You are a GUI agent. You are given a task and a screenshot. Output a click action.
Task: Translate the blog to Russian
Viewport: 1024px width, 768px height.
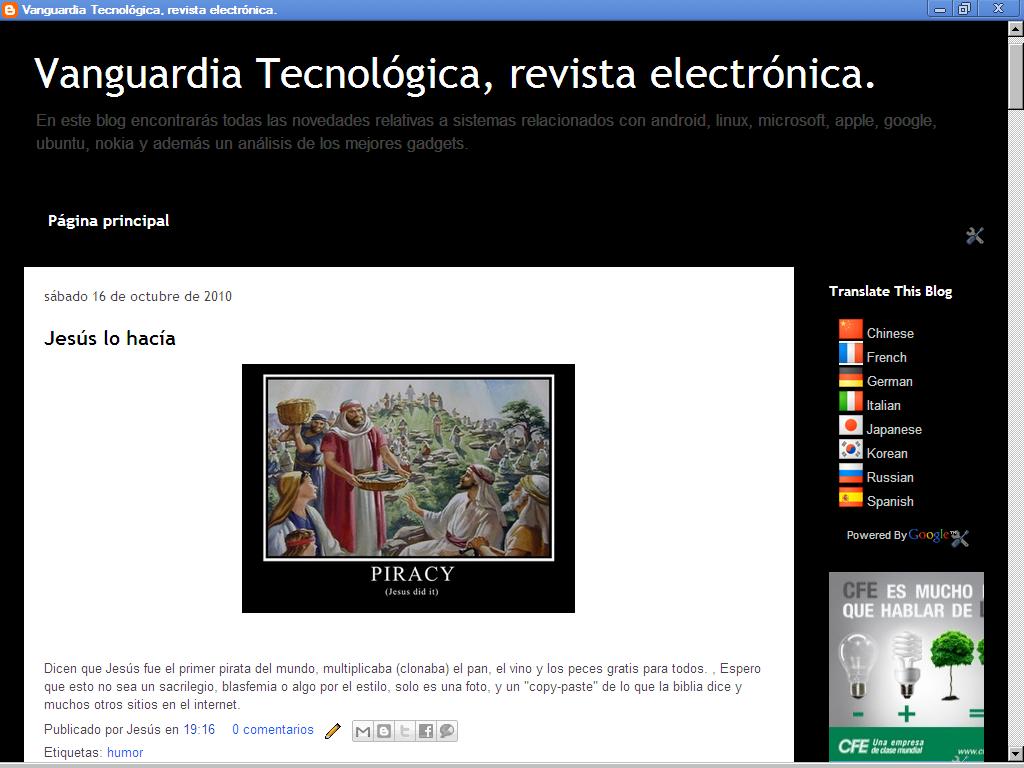pyautogui.click(x=890, y=477)
